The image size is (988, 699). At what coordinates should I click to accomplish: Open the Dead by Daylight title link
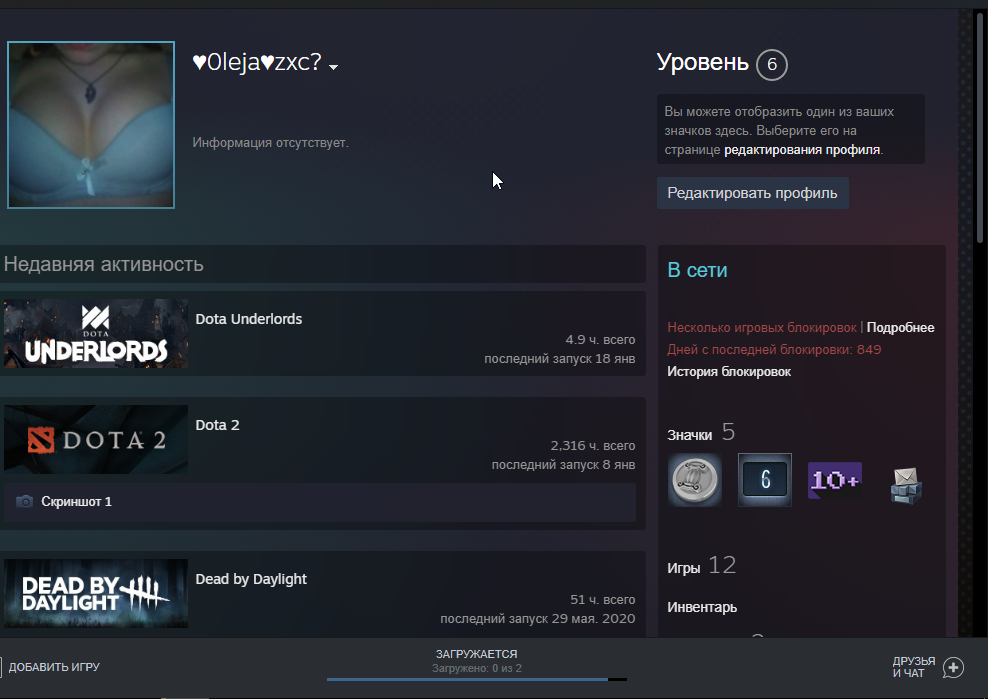coord(251,579)
